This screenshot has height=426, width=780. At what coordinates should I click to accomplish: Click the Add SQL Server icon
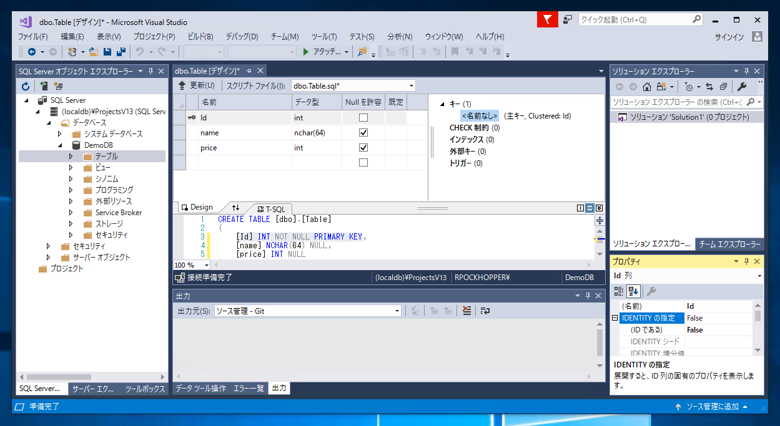[44, 86]
